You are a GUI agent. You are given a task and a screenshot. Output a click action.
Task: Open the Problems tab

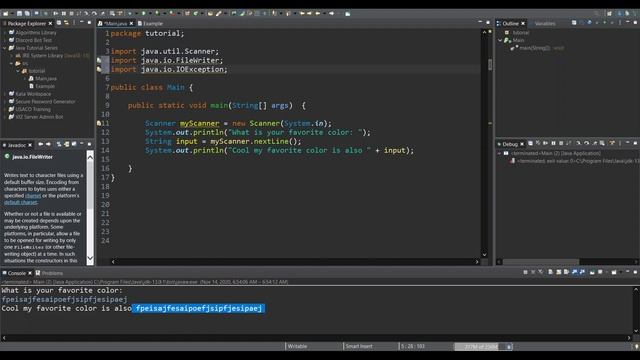click(49, 273)
